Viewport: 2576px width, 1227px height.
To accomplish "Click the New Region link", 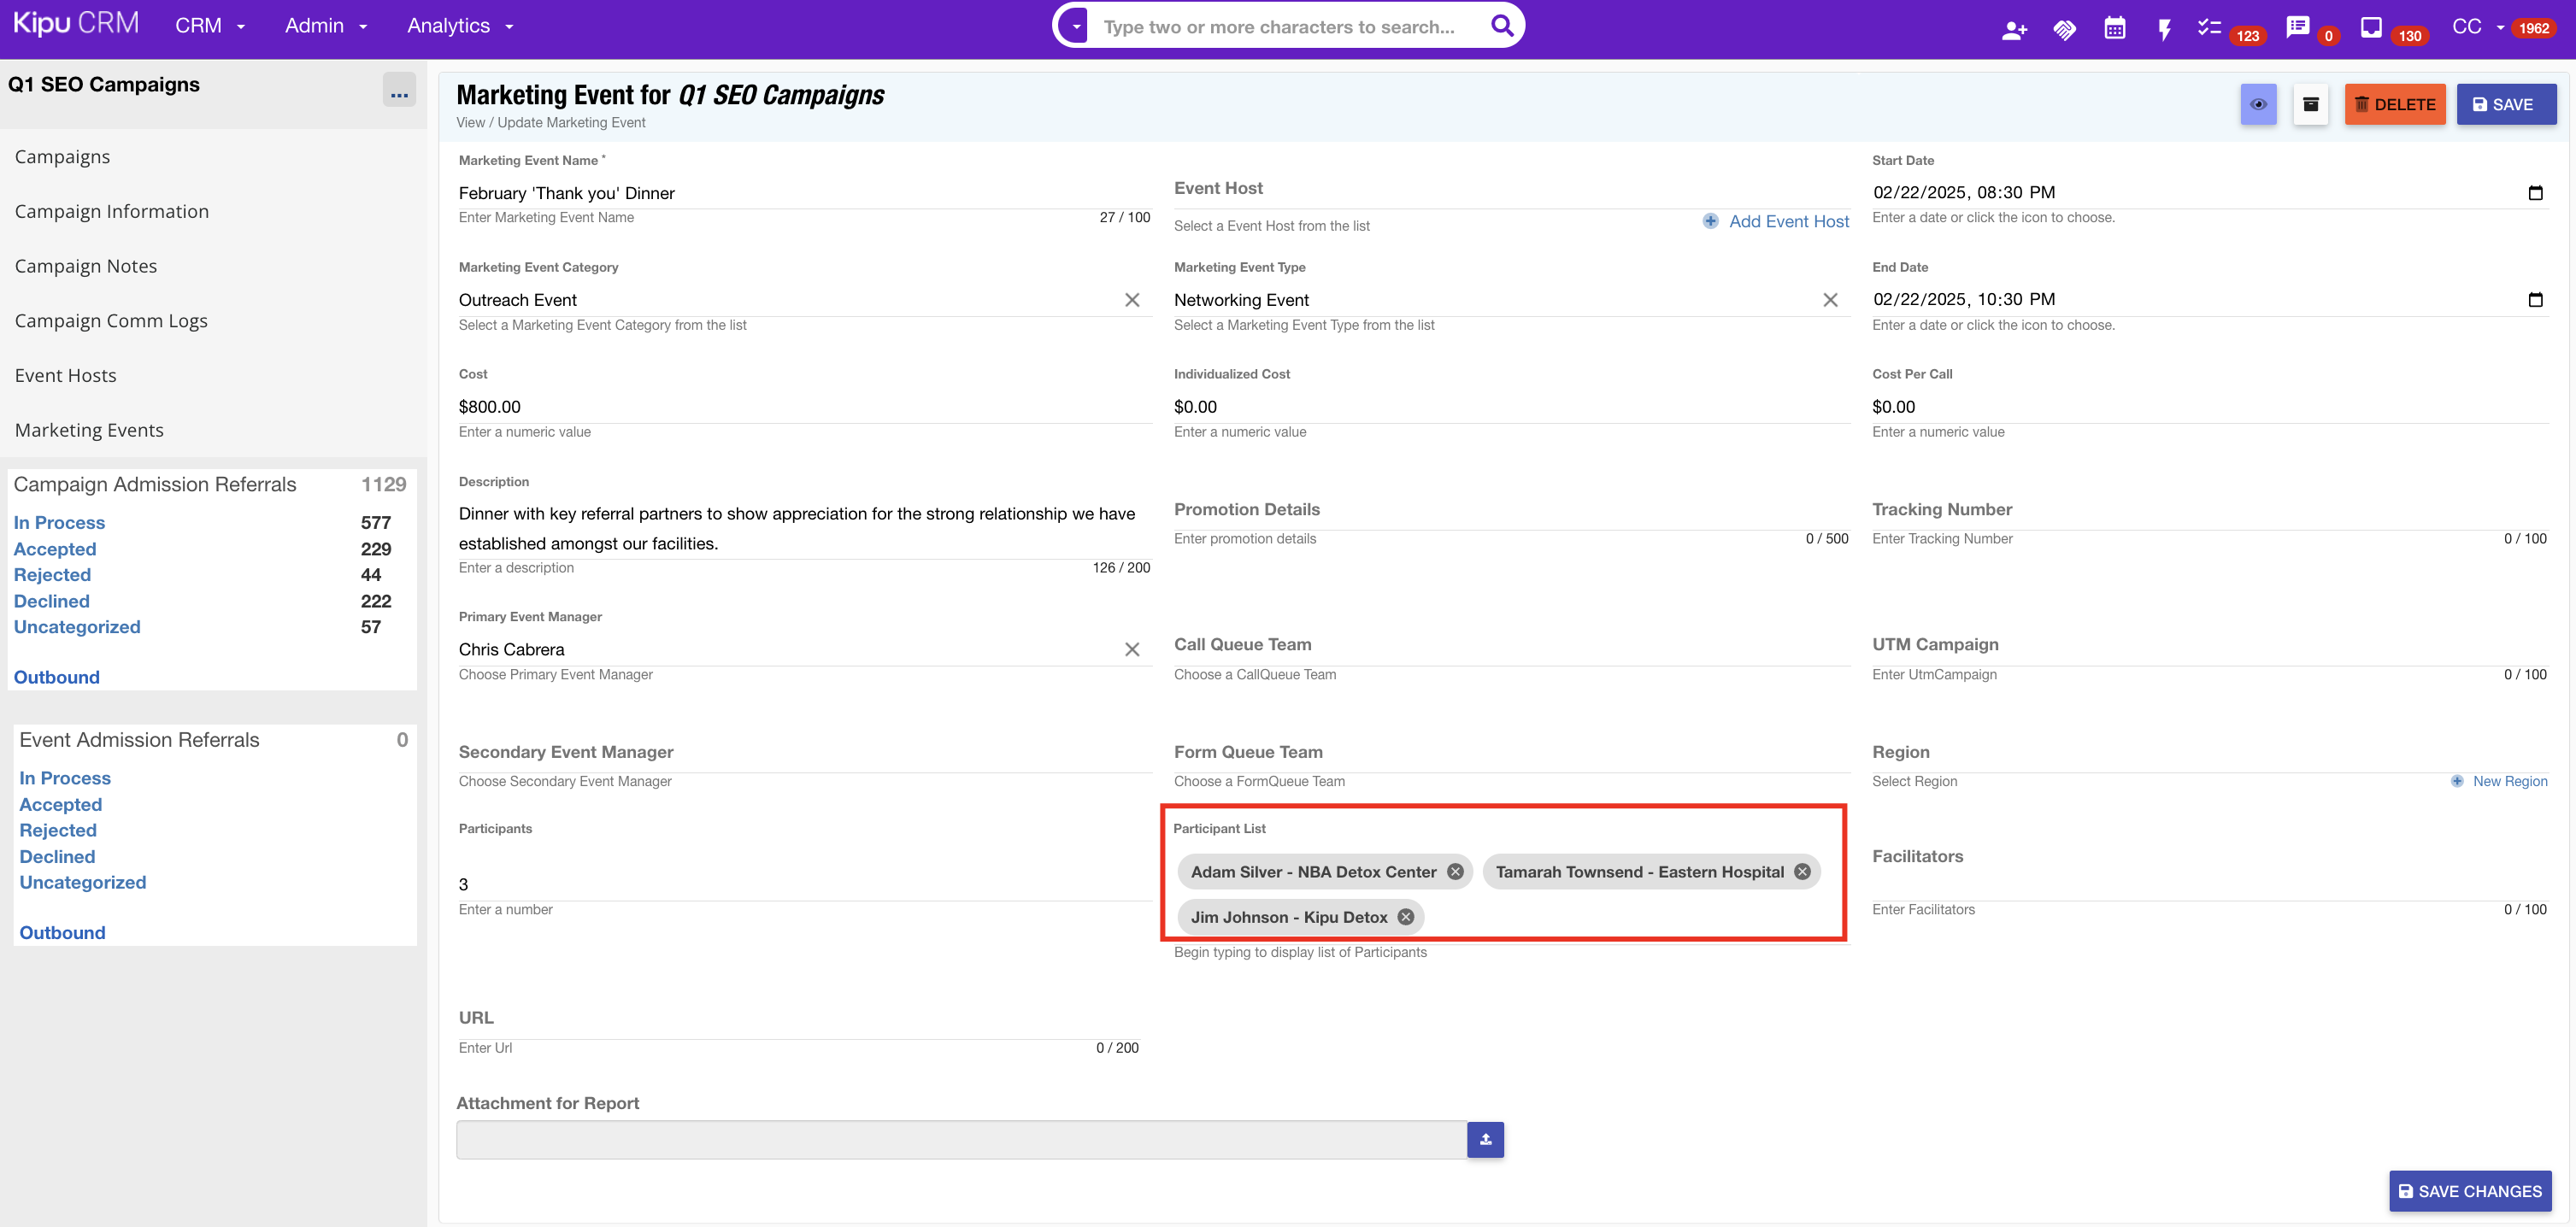I will click(x=2509, y=781).
